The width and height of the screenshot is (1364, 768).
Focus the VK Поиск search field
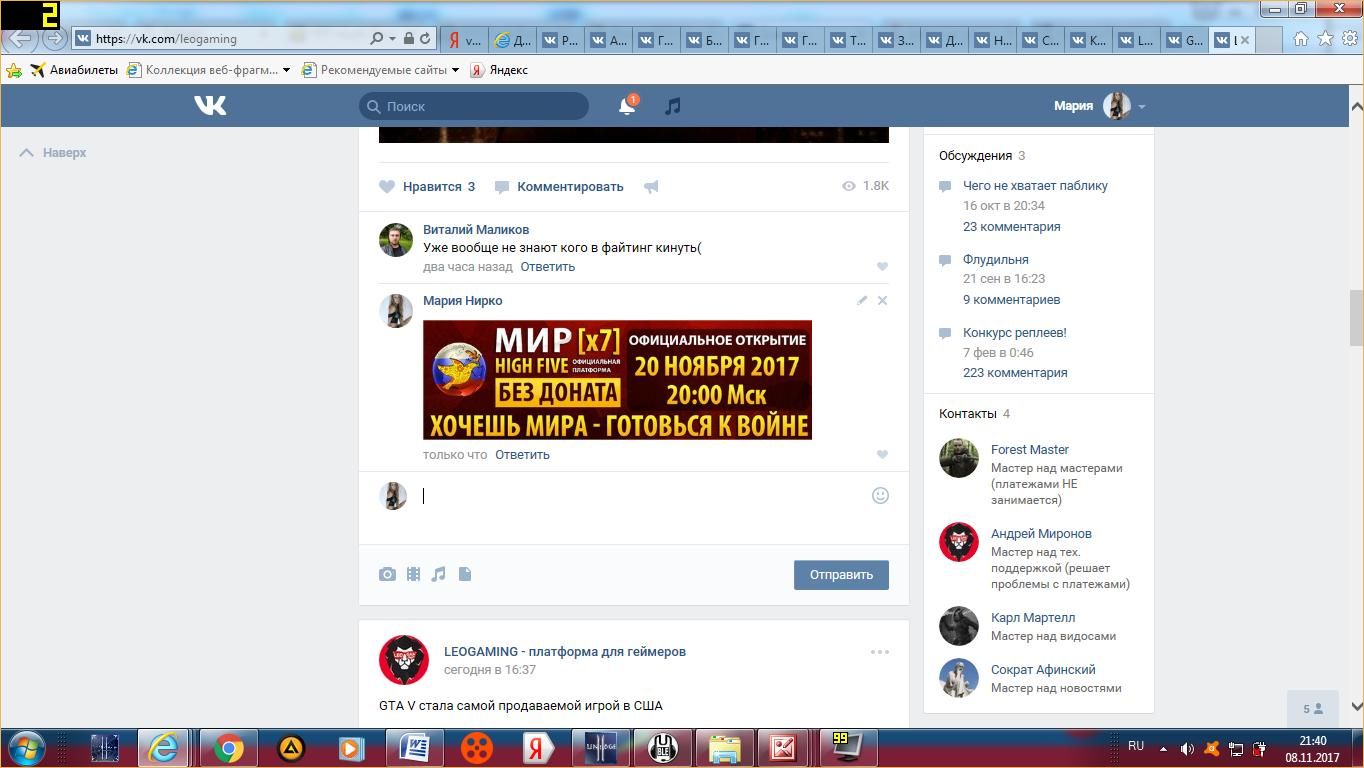point(474,106)
